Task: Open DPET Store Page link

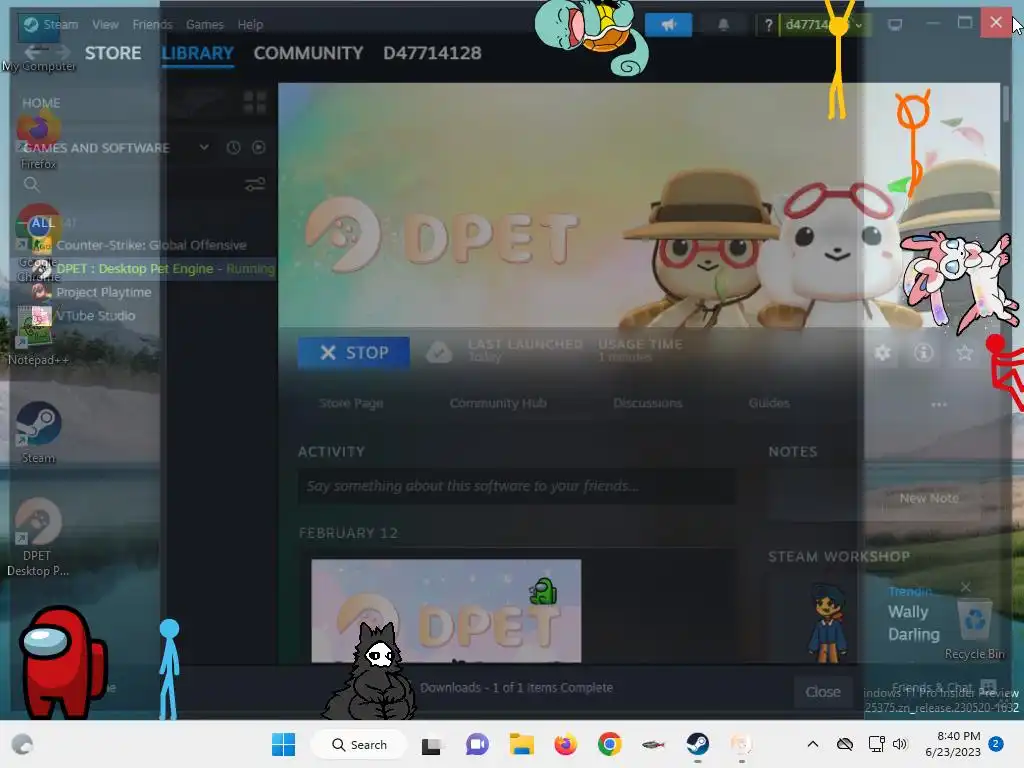Action: [351, 404]
